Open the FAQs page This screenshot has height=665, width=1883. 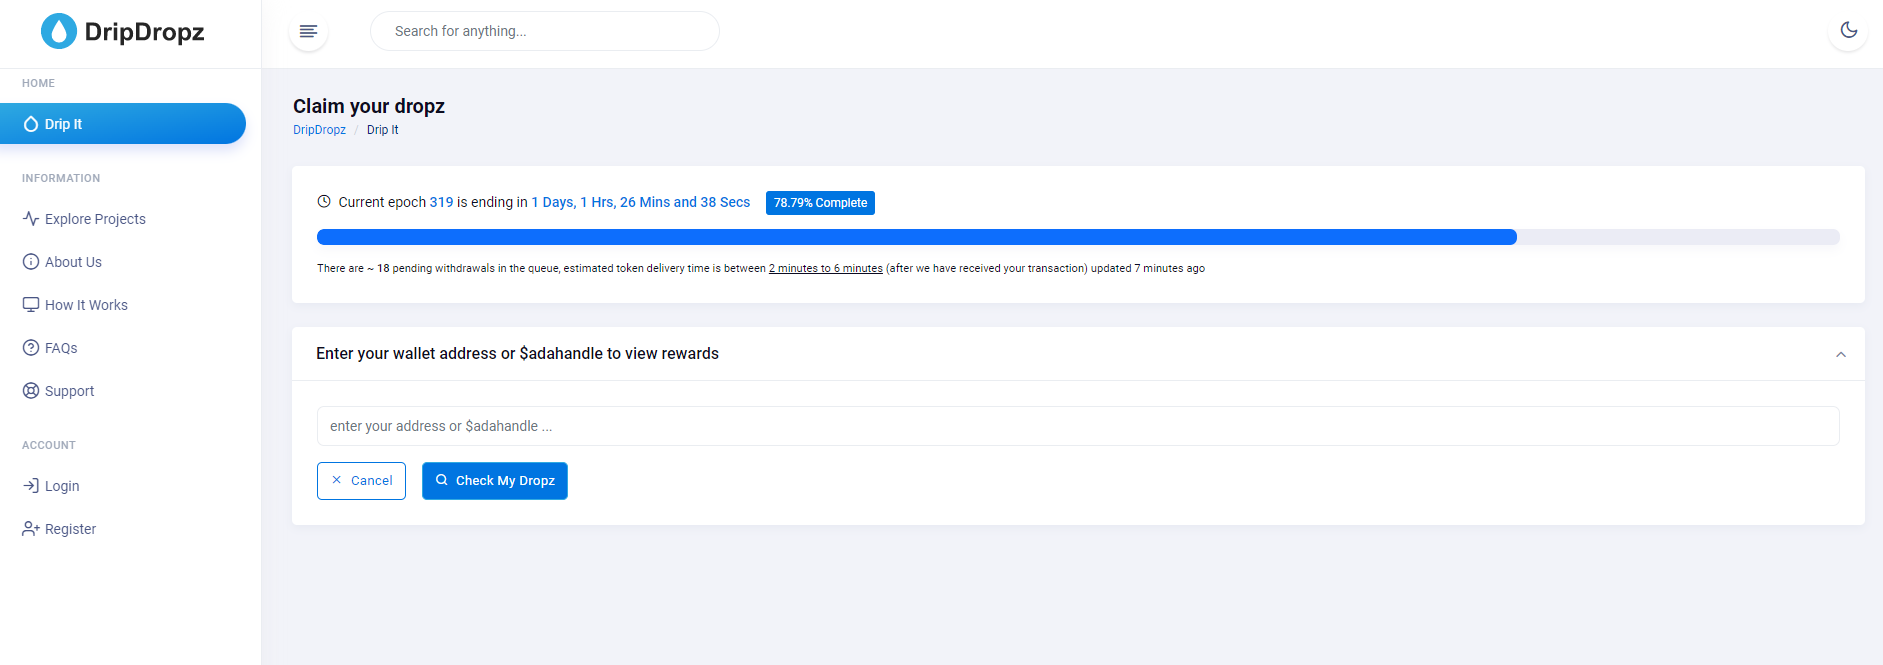click(x=61, y=348)
